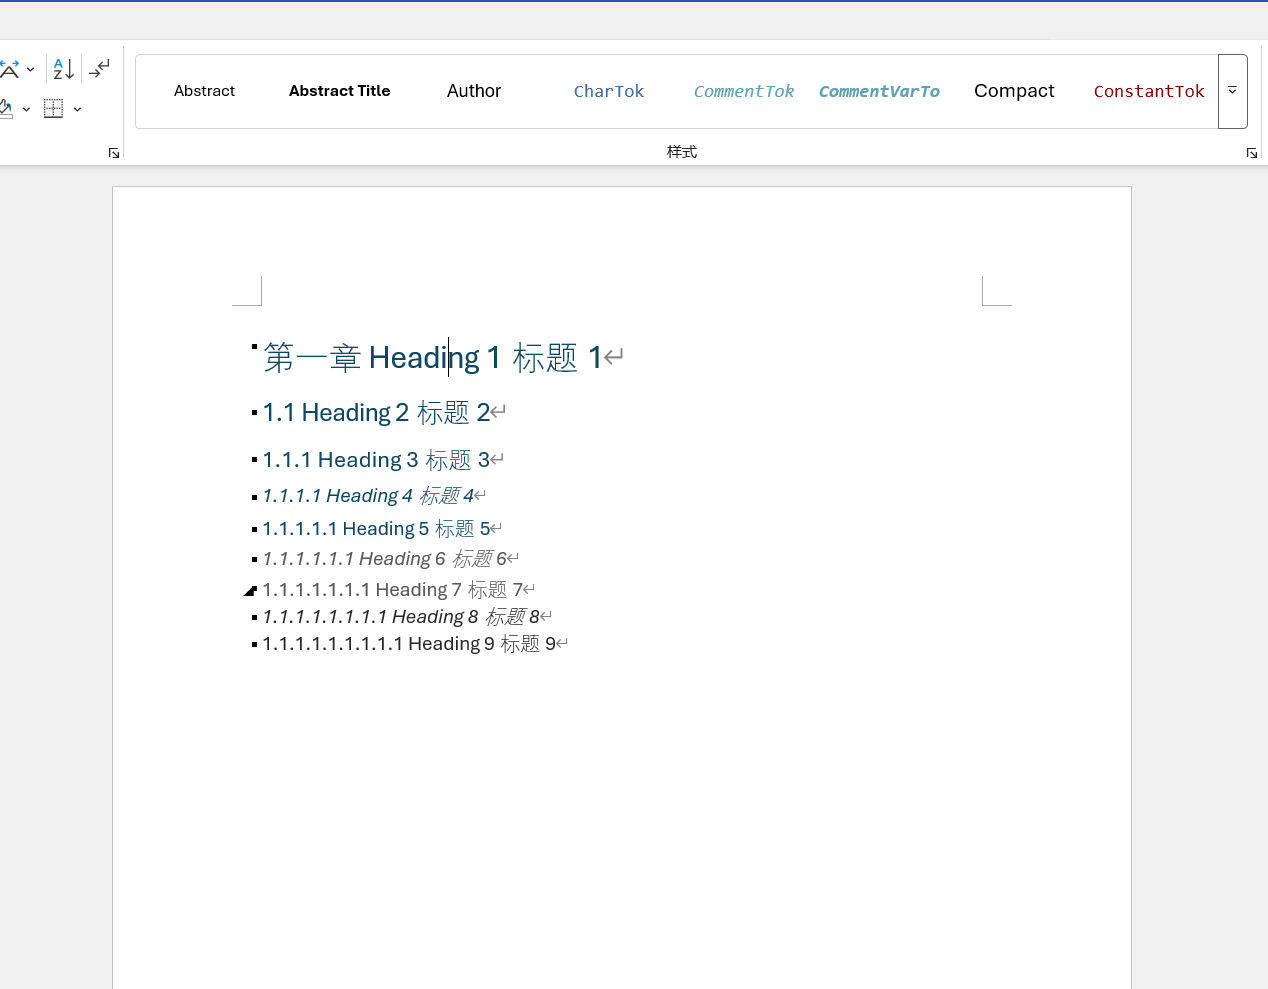Expand the Styles gallery More button
The width and height of the screenshot is (1268, 989).
pos(1232,91)
